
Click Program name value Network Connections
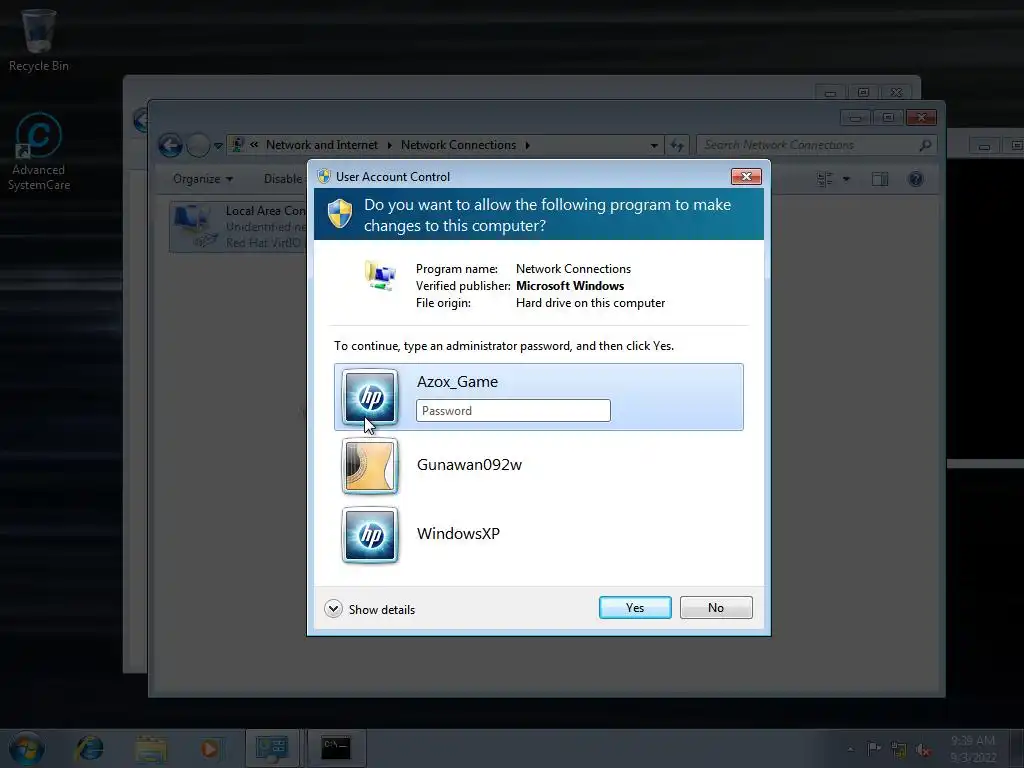coord(573,269)
